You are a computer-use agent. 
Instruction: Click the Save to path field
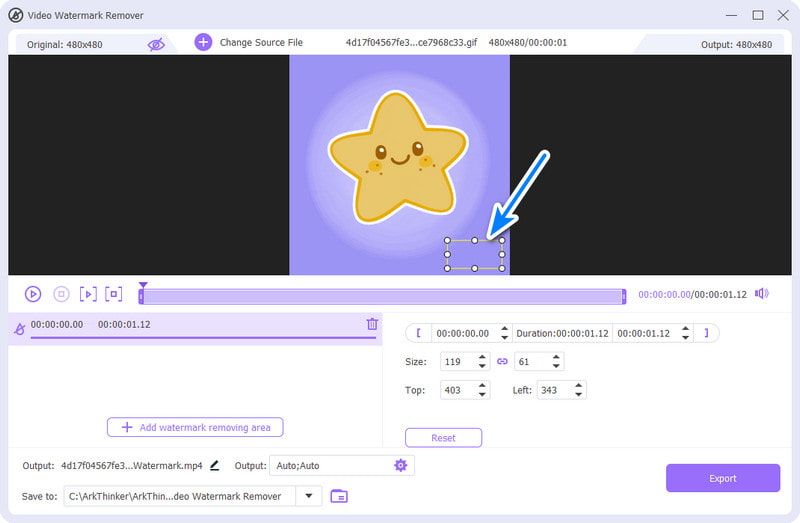click(180, 496)
